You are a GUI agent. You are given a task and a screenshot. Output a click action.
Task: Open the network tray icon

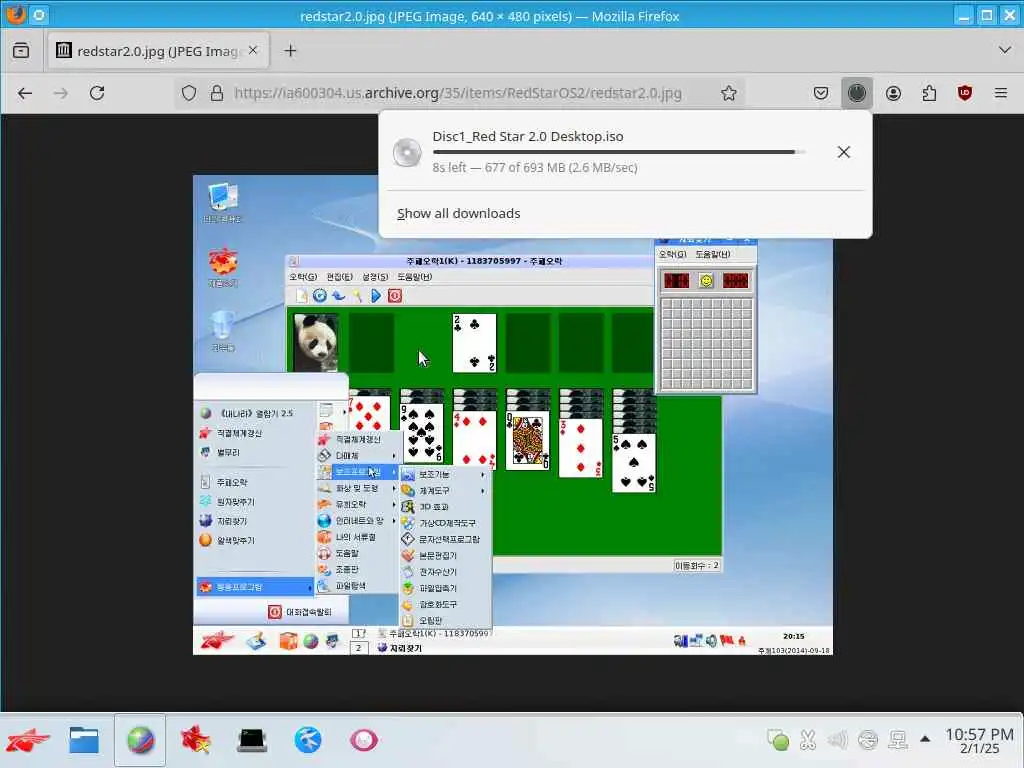point(868,740)
